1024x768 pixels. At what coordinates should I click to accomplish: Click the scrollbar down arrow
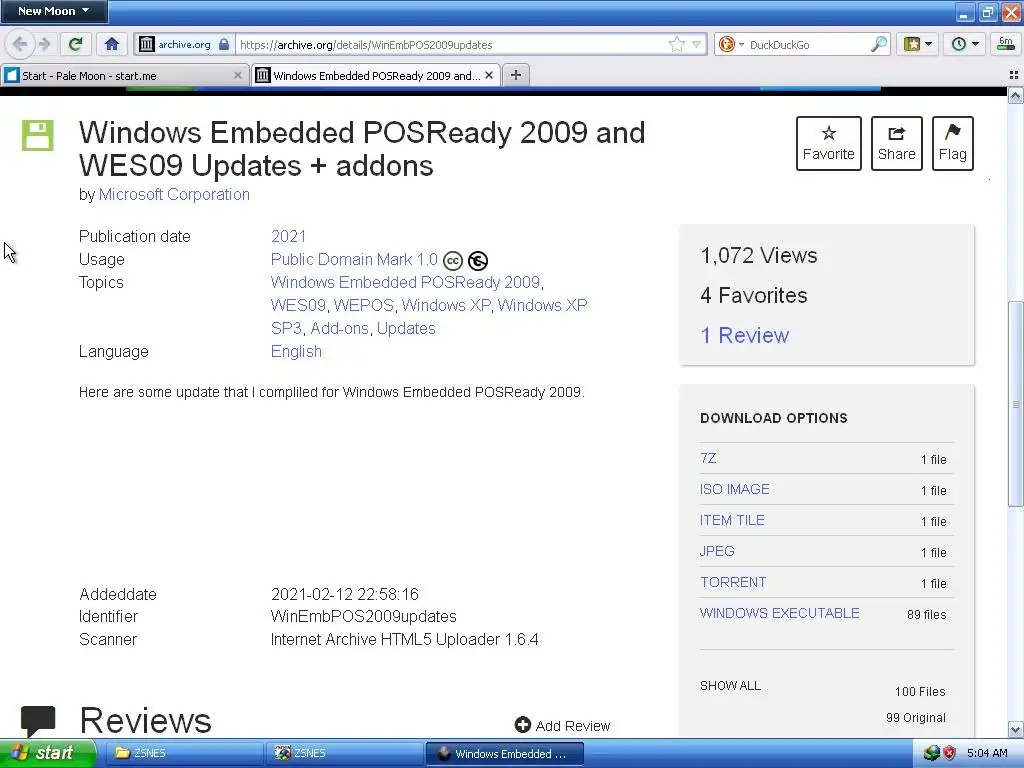tap(1015, 729)
